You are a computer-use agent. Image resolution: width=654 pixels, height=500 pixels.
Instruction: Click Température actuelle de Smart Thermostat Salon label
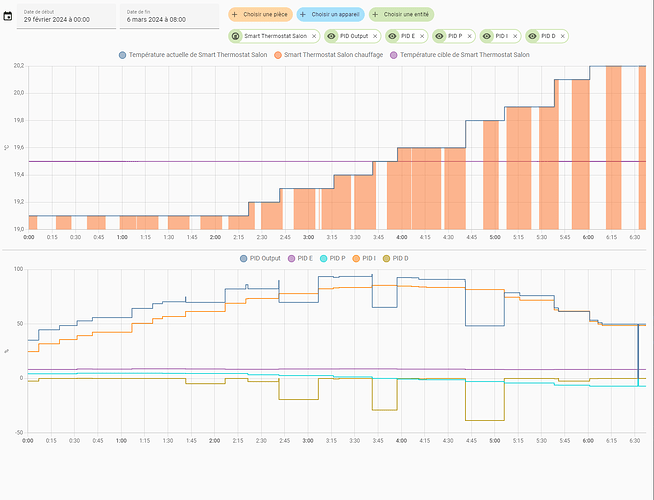click(x=198, y=55)
